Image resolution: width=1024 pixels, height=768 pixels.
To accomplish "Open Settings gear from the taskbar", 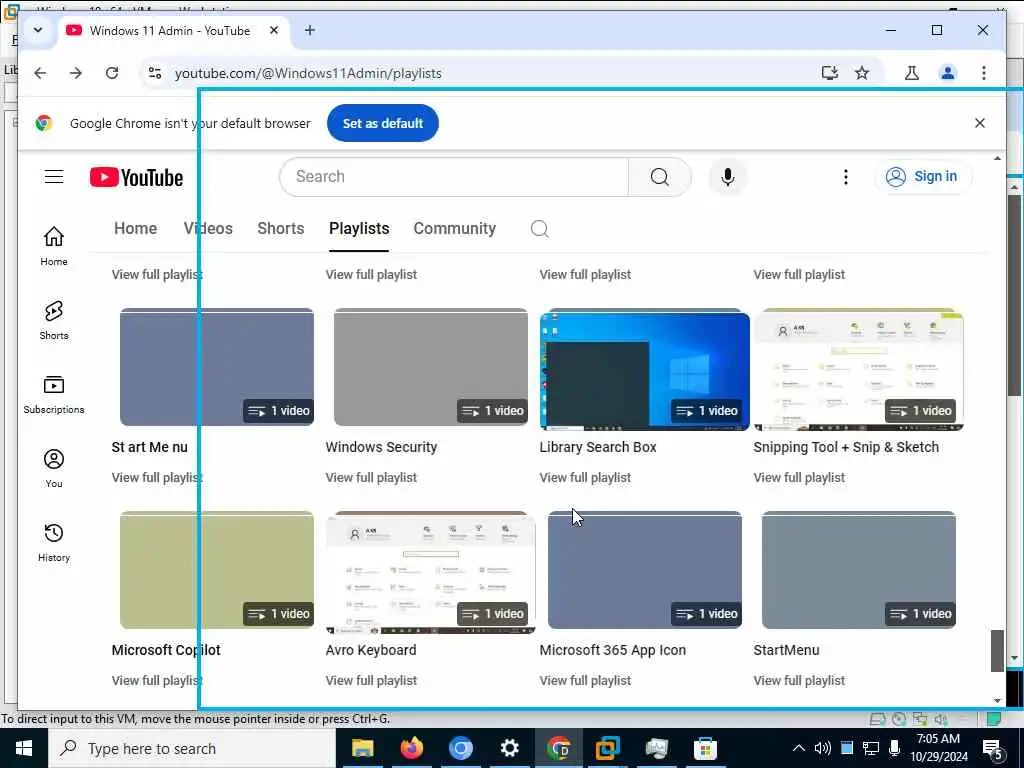I will click(509, 748).
